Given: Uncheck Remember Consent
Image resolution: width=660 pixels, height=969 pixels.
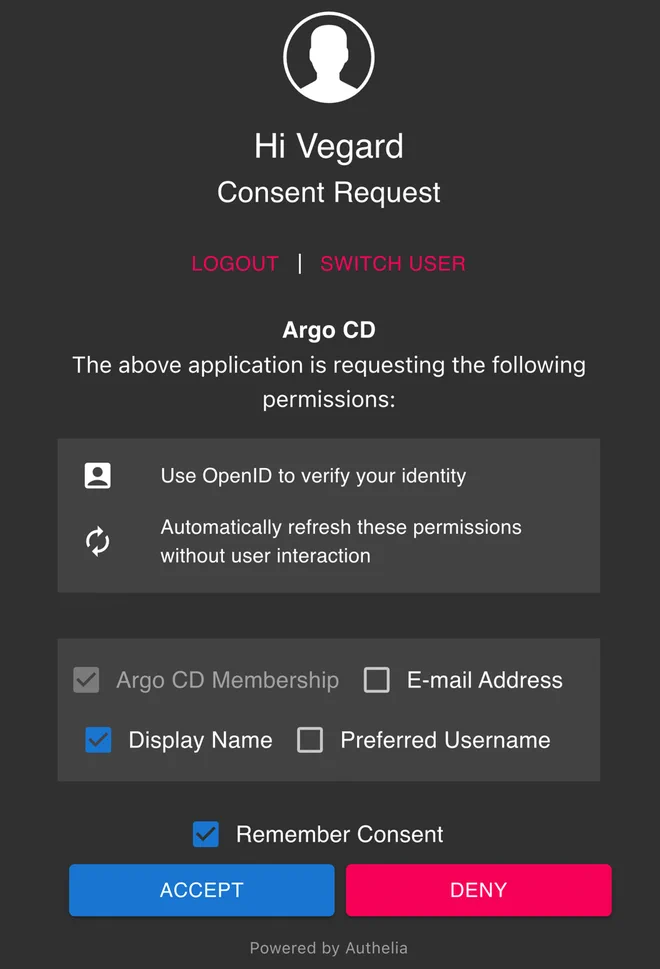Looking at the screenshot, I should (205, 834).
